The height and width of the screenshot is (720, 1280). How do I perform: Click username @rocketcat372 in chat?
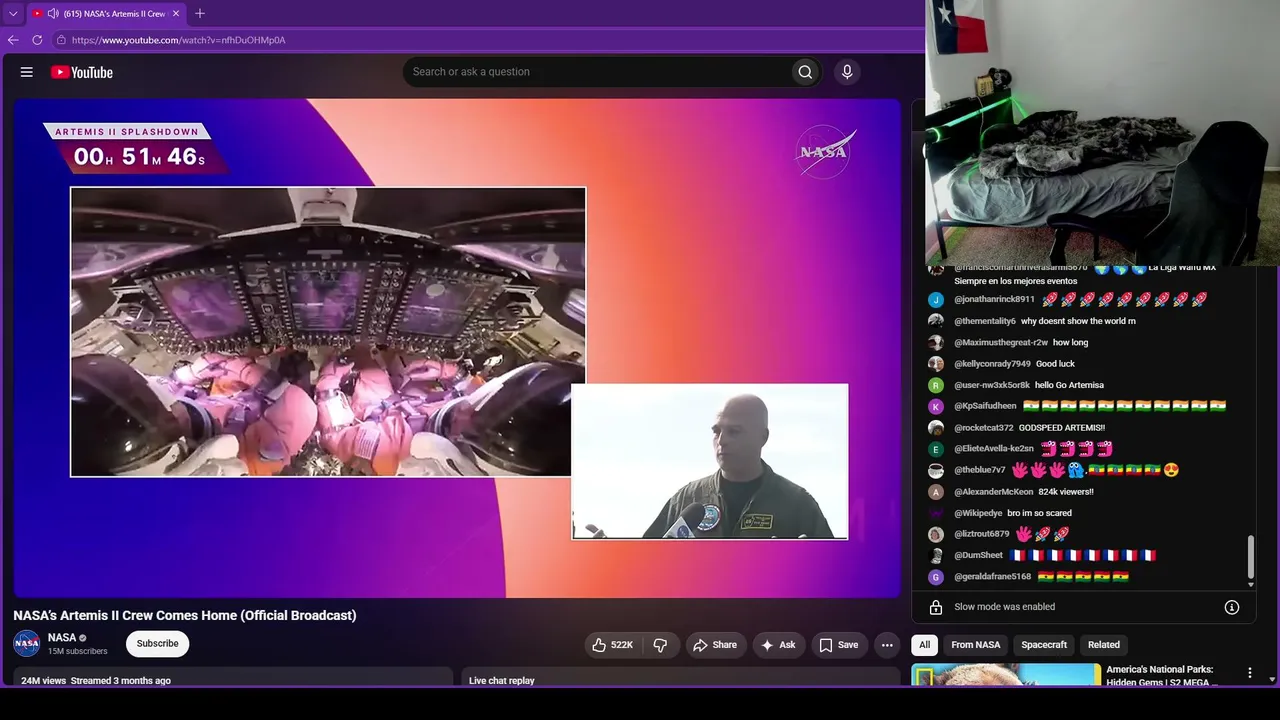pos(984,428)
